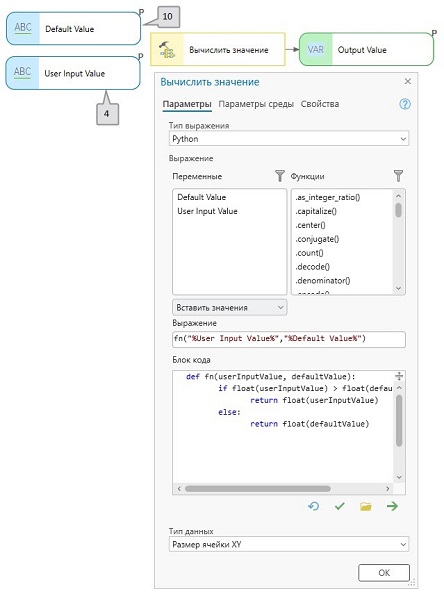Open the Размер ячейки XY data type dropdown
The width and height of the screenshot is (444, 596).
[289, 544]
